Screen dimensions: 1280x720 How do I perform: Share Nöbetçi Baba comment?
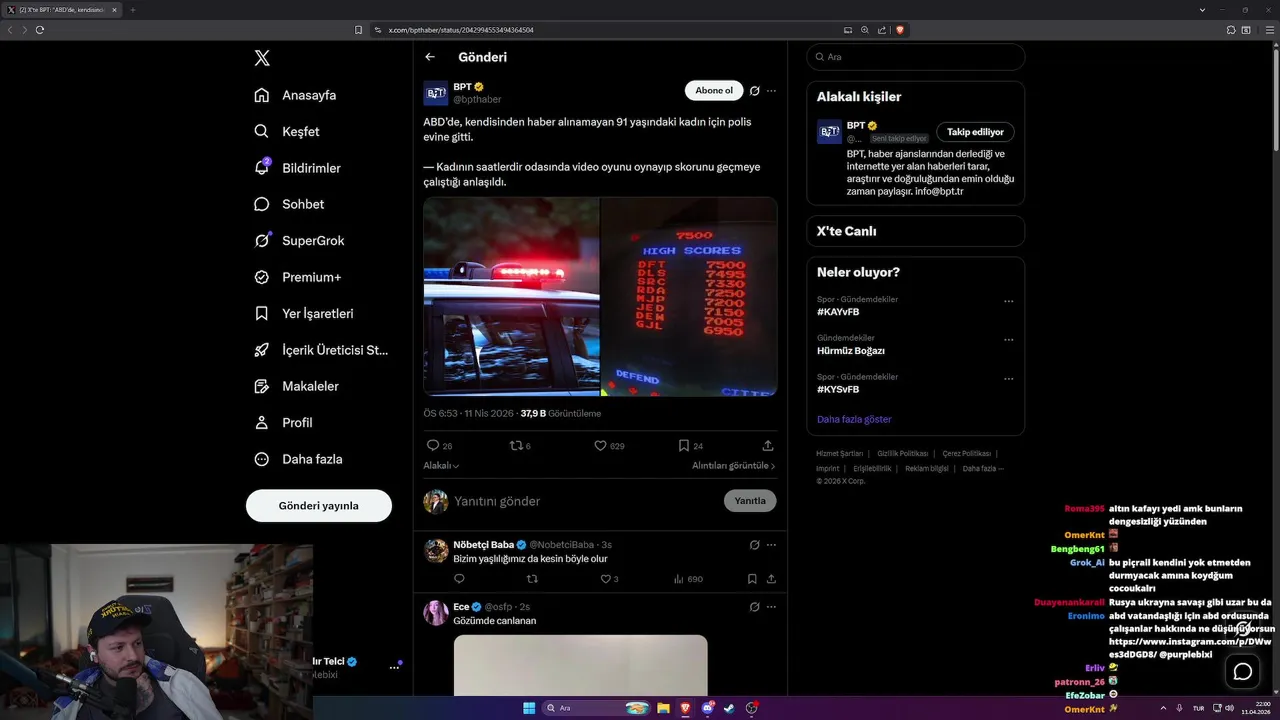(771, 579)
